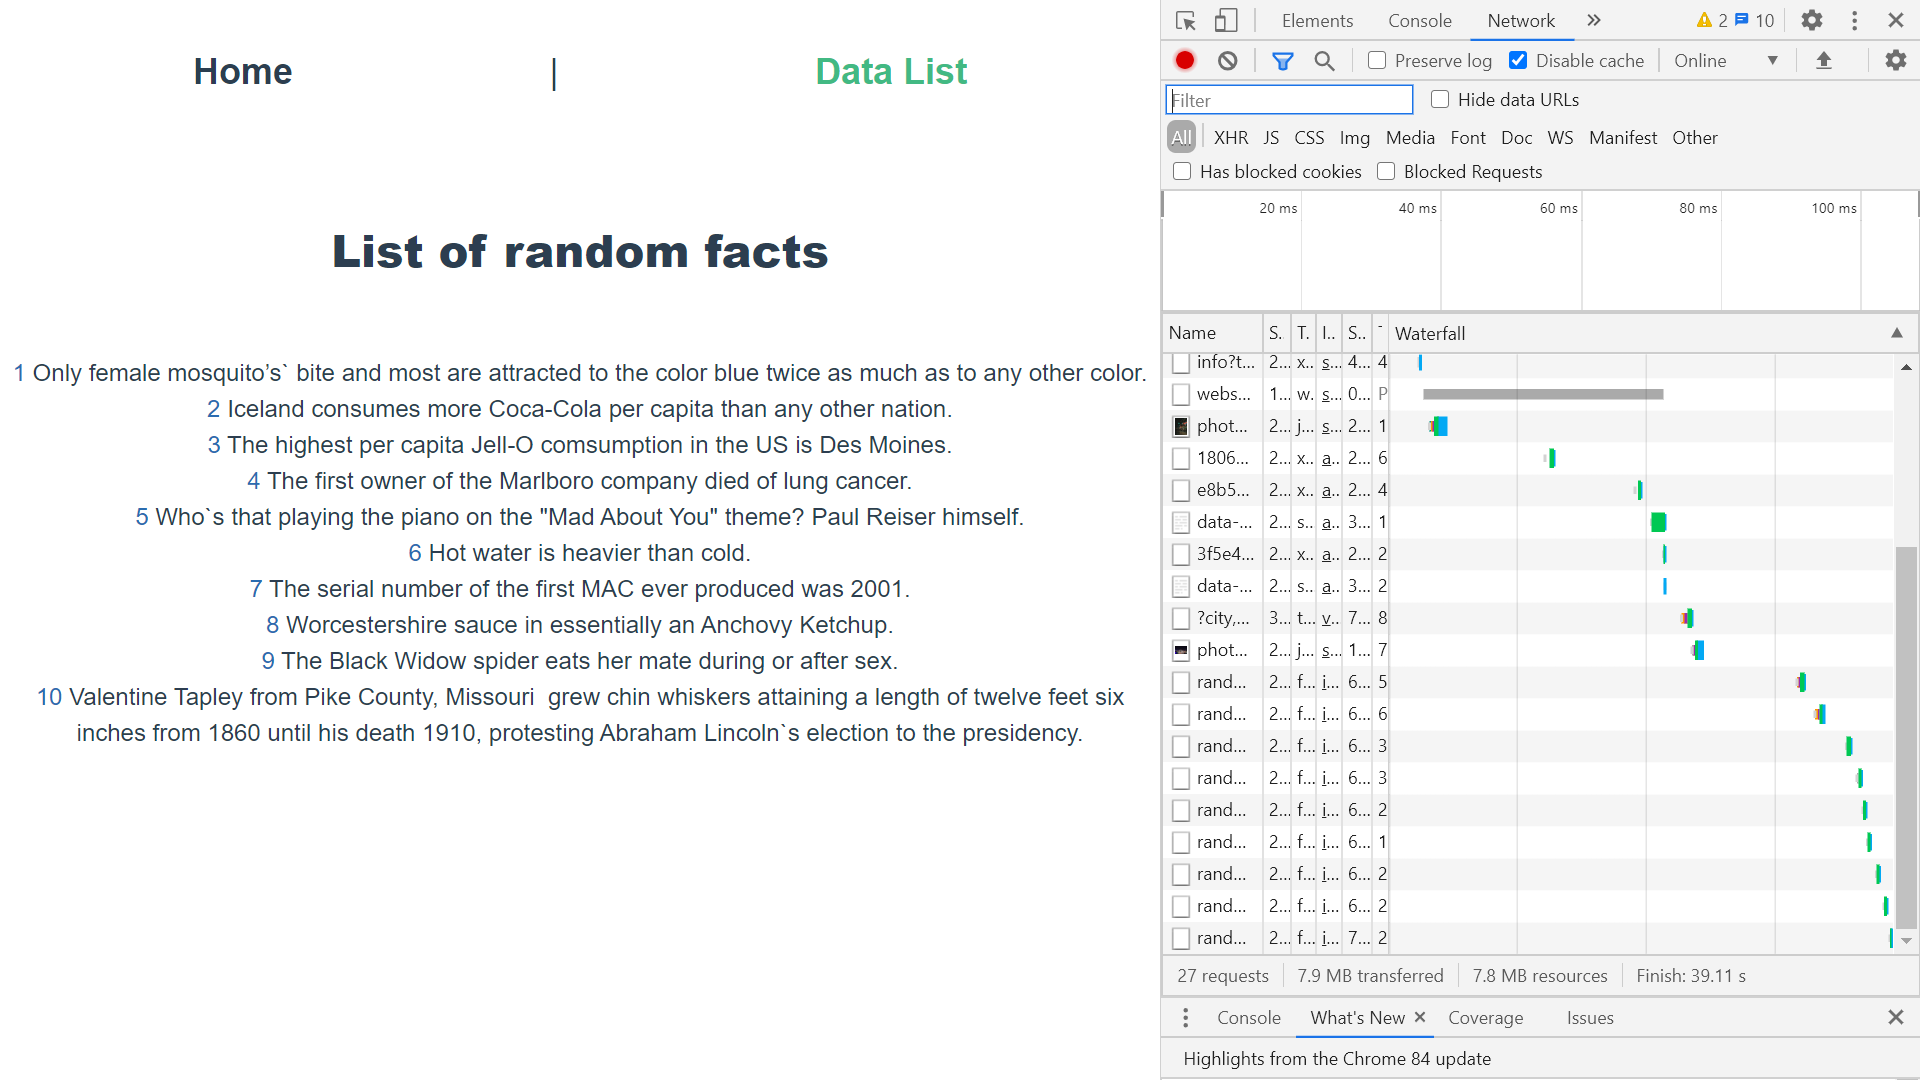
Task: Select the info?t... request row
Action: point(1528,362)
